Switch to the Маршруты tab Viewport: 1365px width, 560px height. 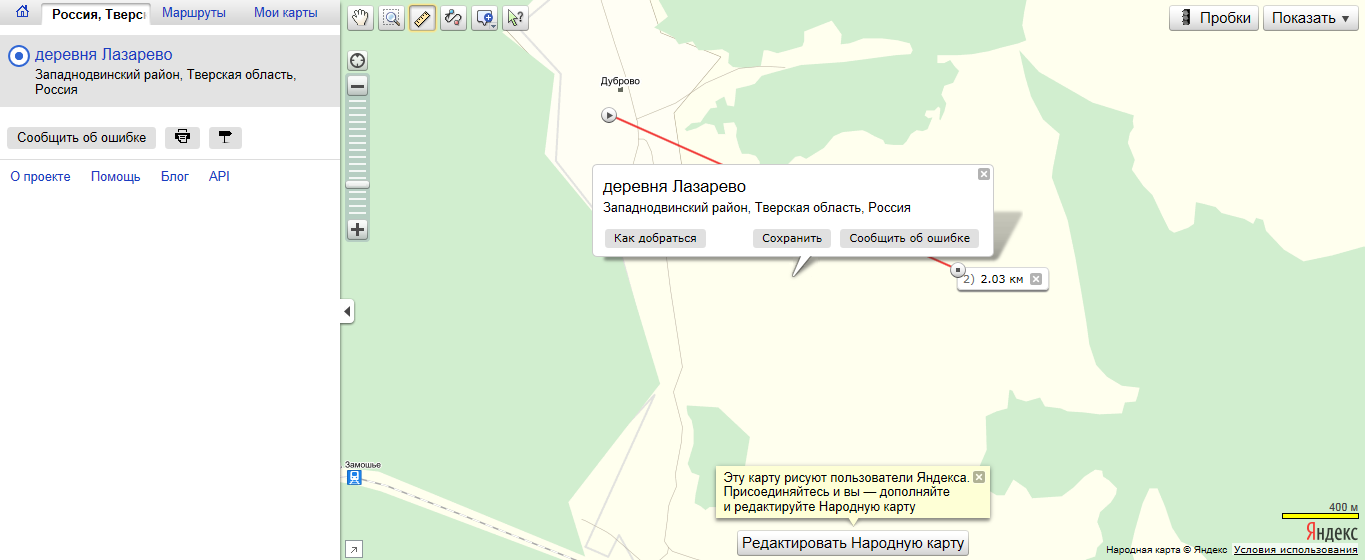click(194, 14)
